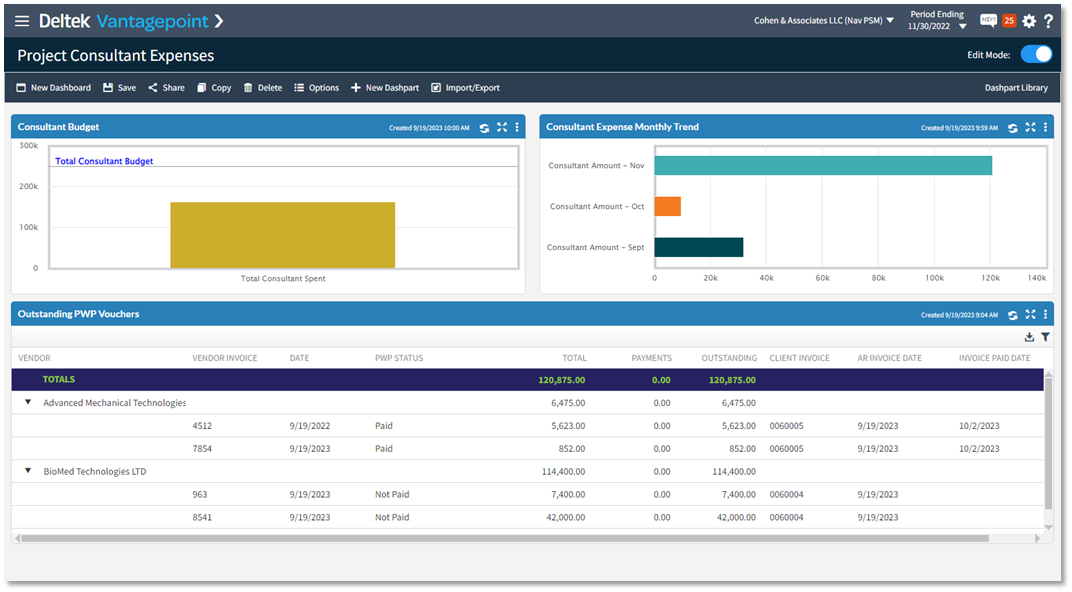Click the export download icon in vouchers grid
1072x592 pixels.
[1030, 338]
